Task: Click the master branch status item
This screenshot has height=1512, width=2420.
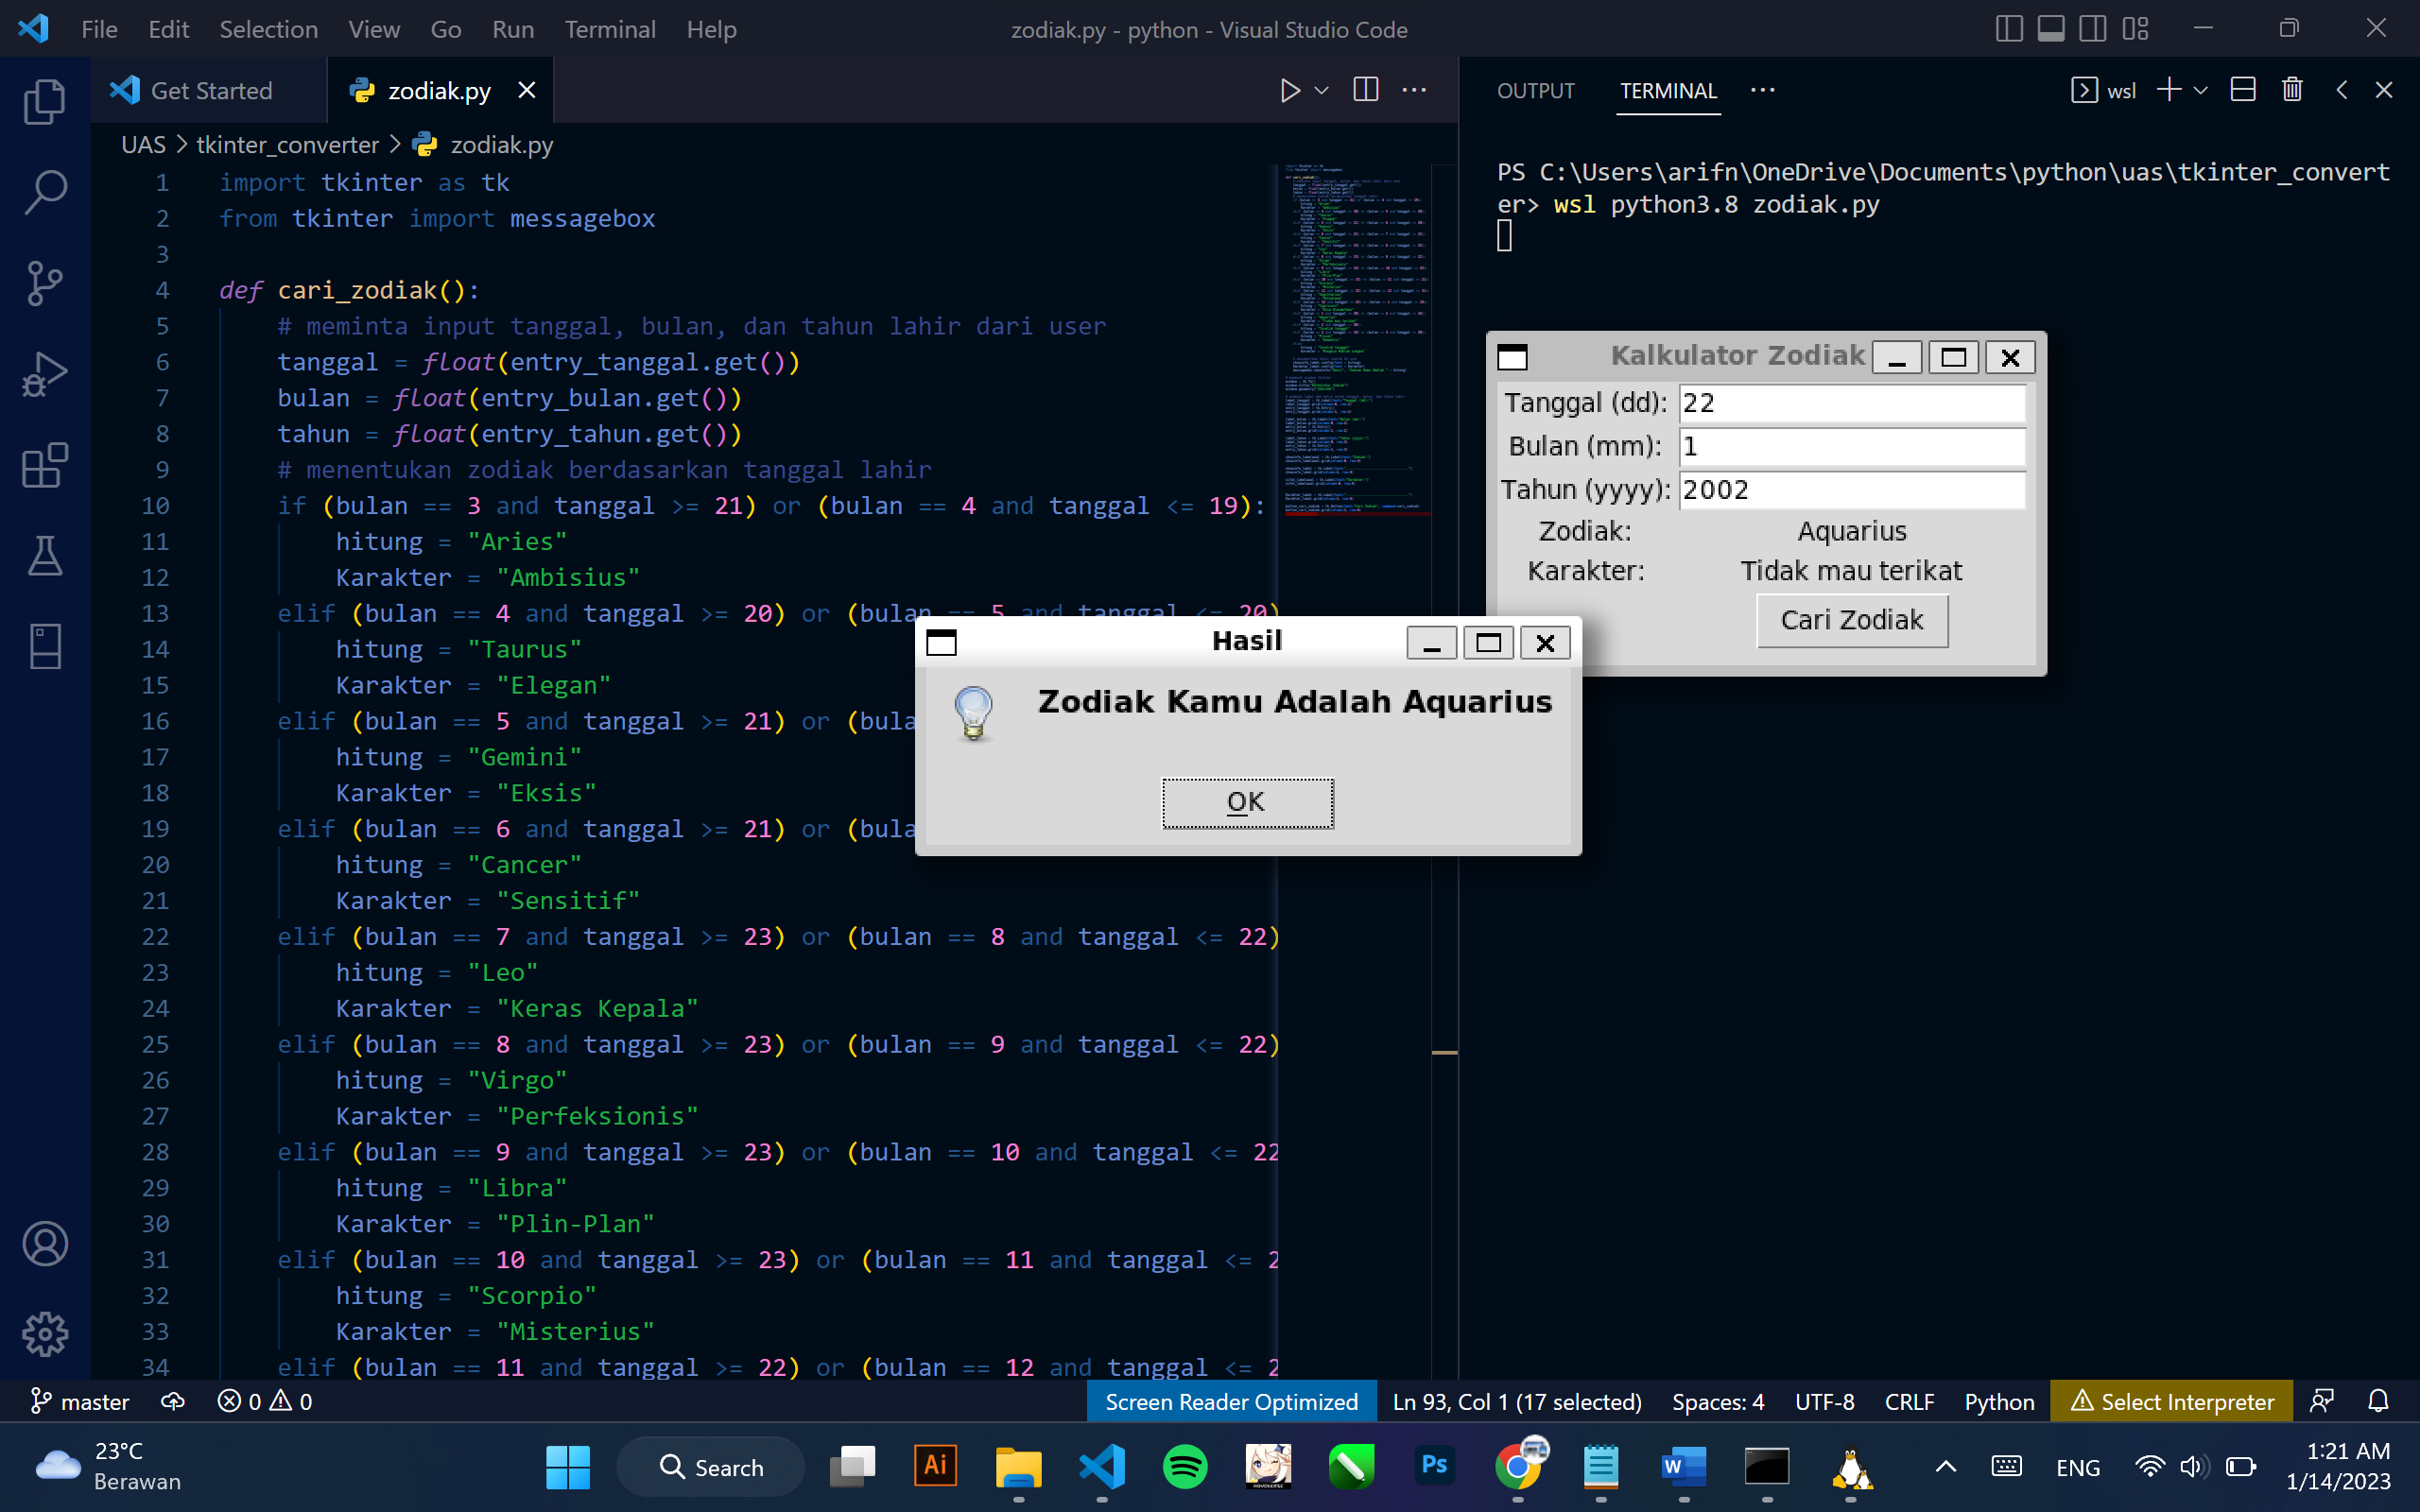Action: pos(82,1401)
